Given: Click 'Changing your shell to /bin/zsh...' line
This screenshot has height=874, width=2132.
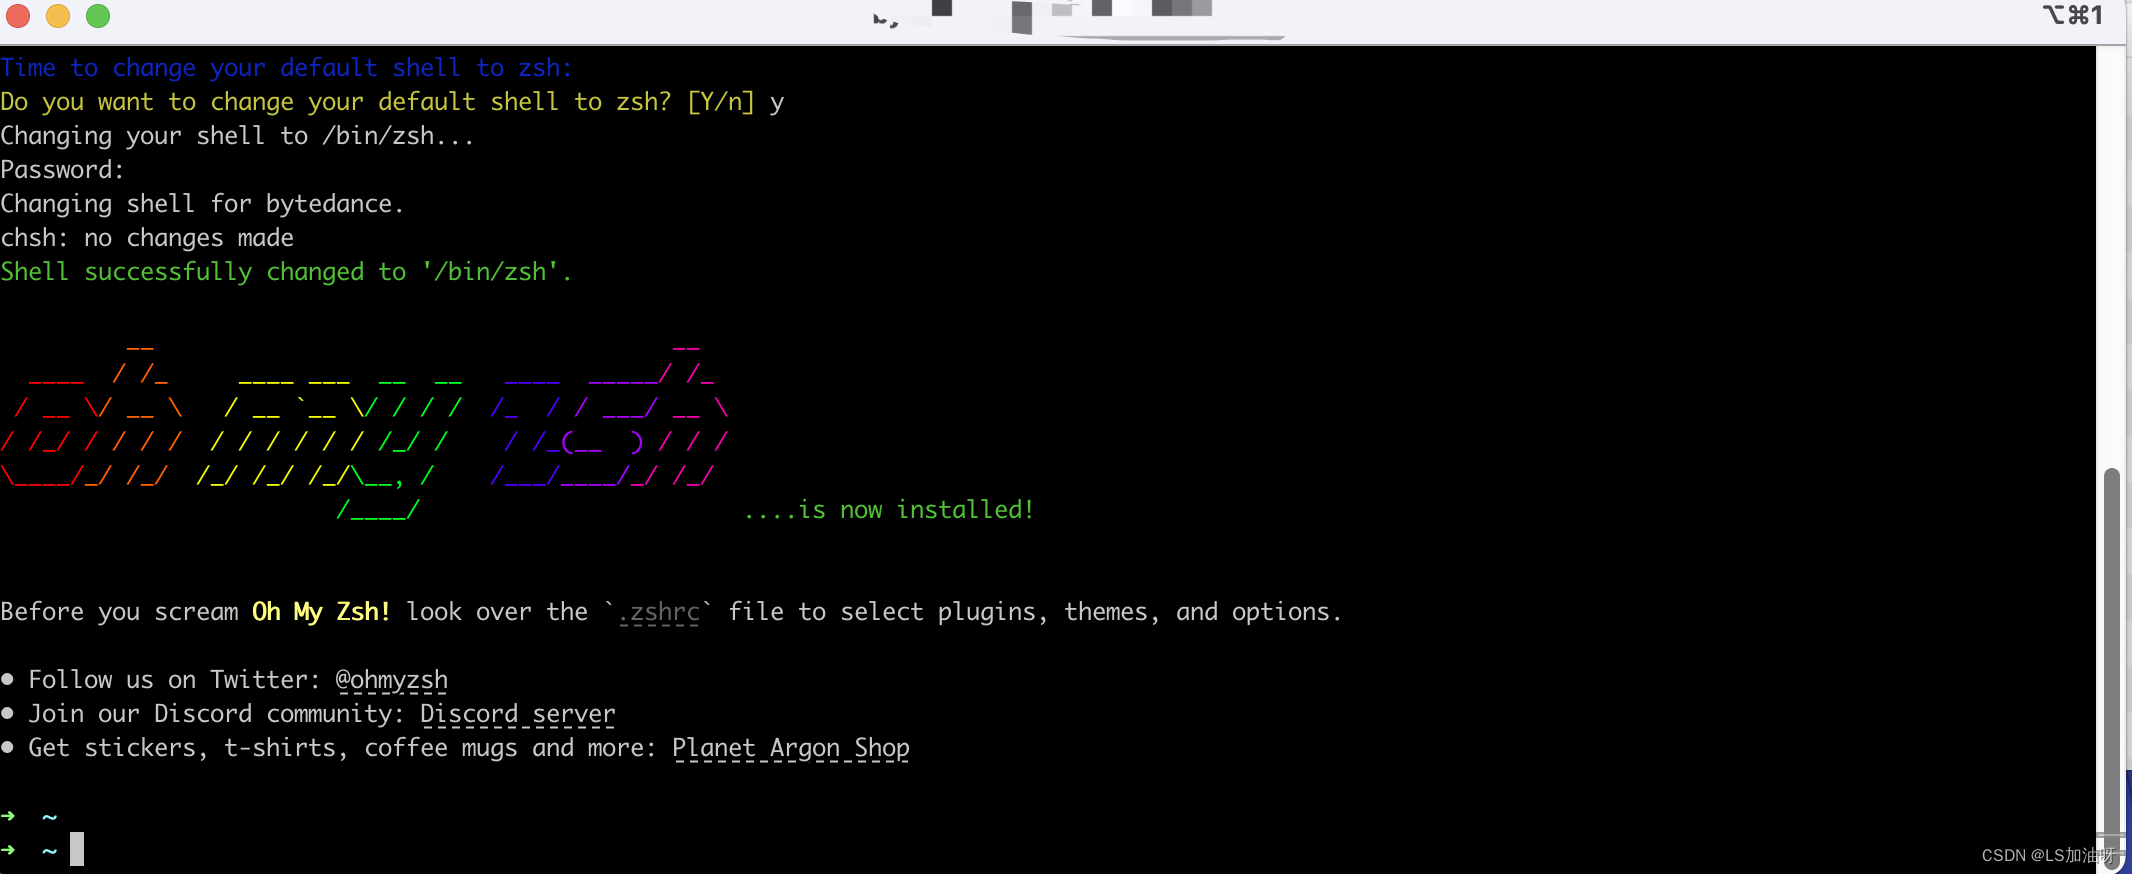Looking at the screenshot, I should 237,136.
